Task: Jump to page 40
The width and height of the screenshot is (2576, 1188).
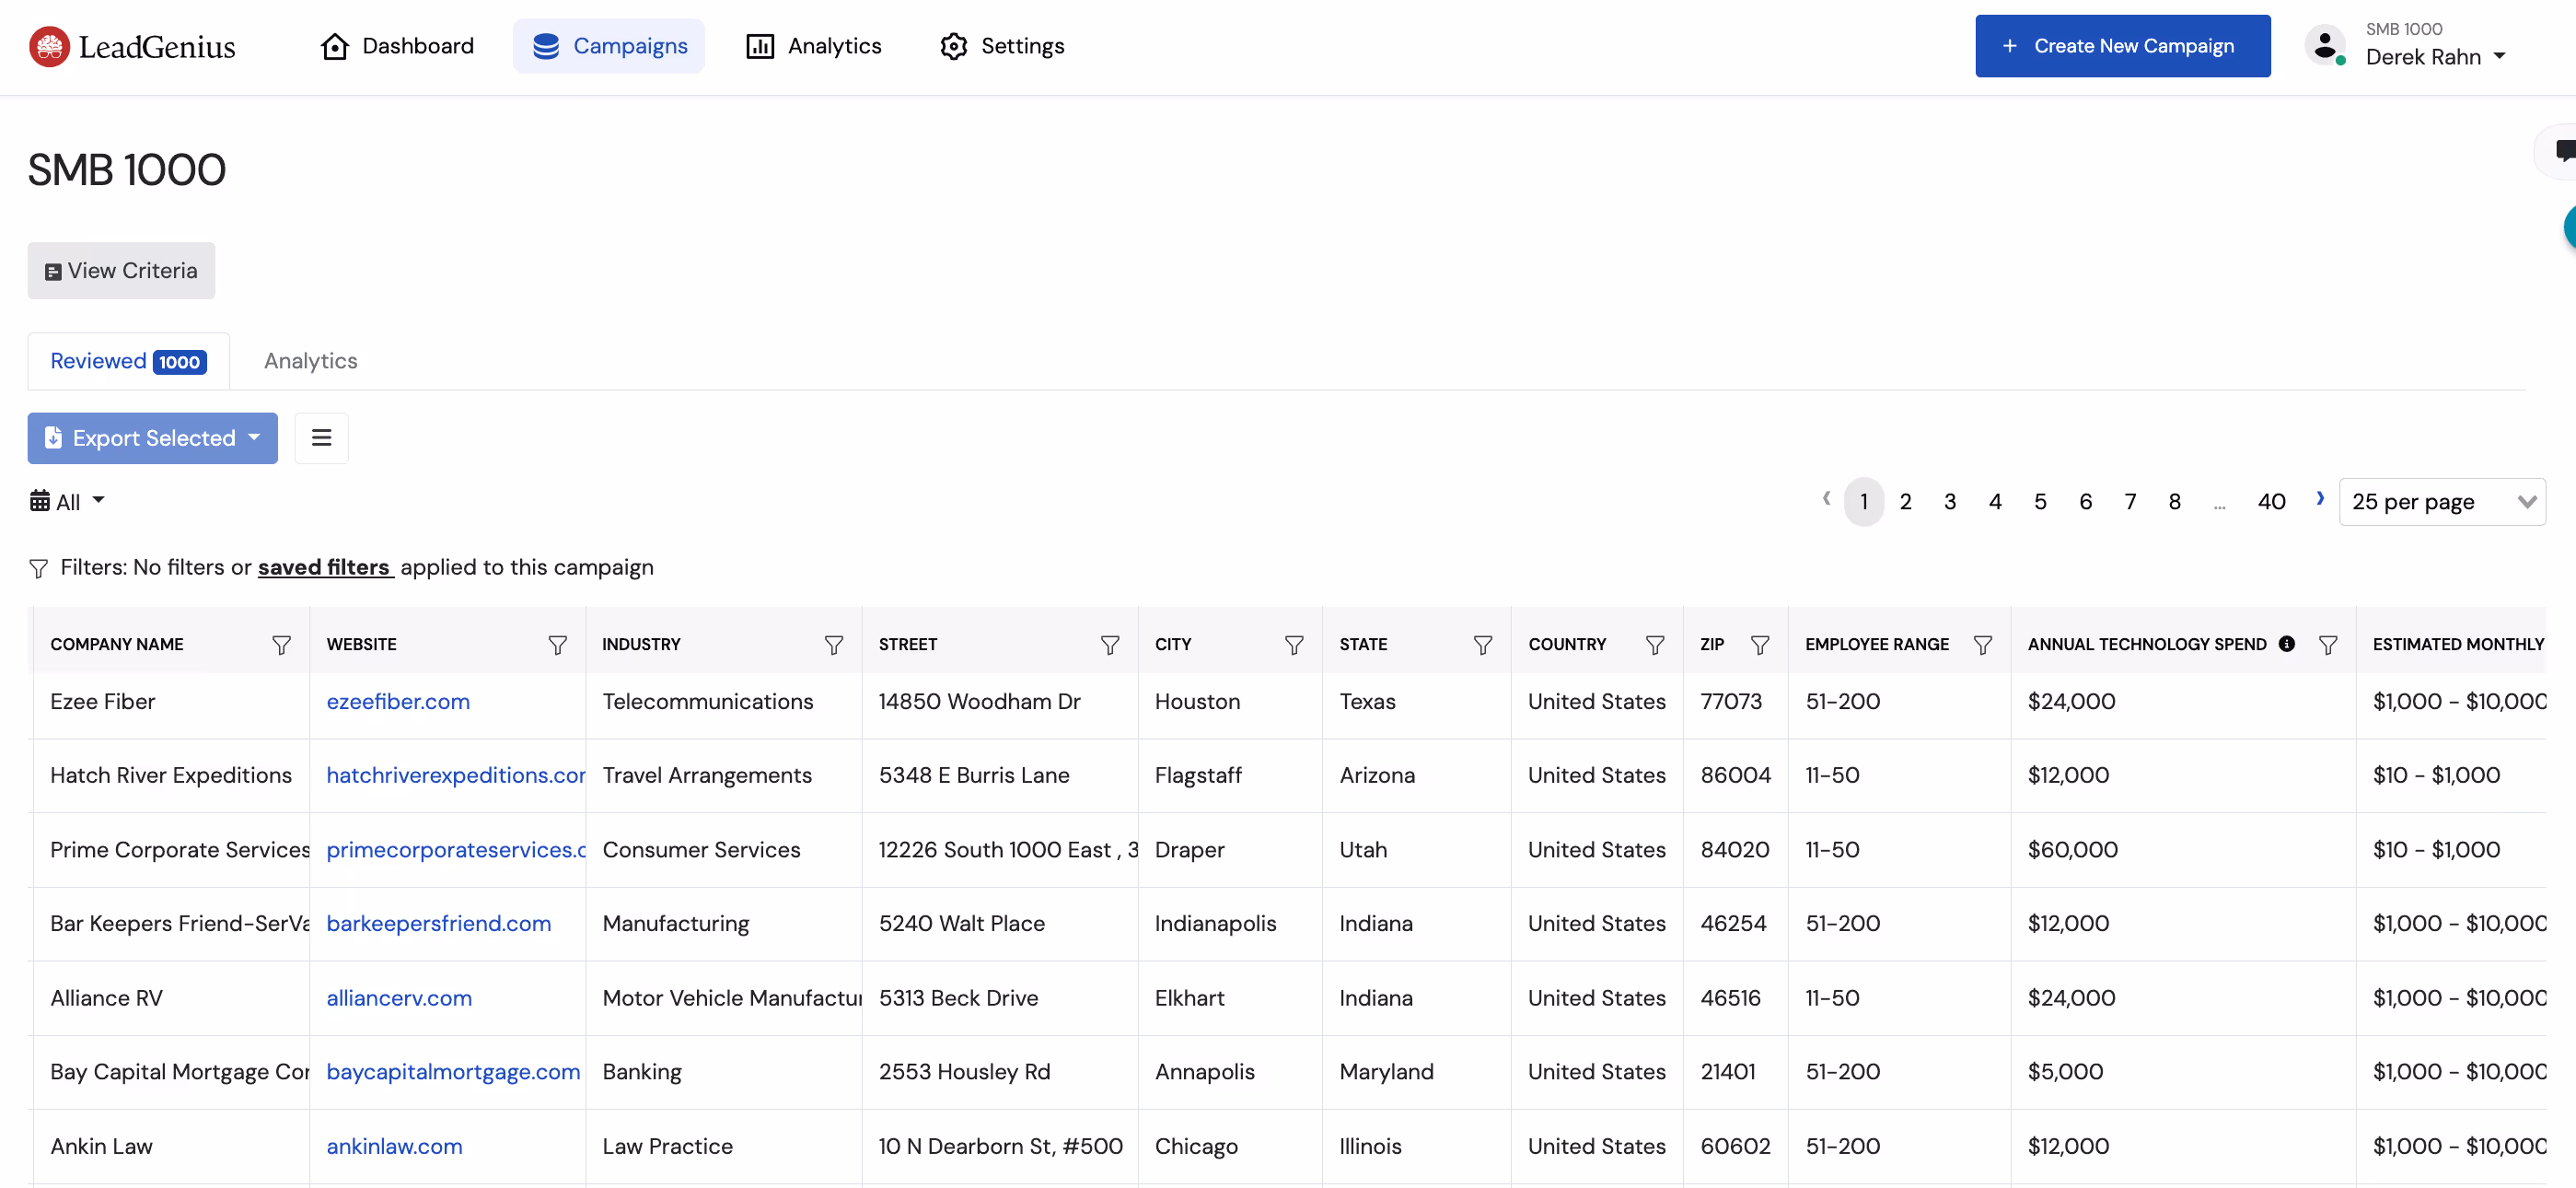Action: pos(2271,502)
